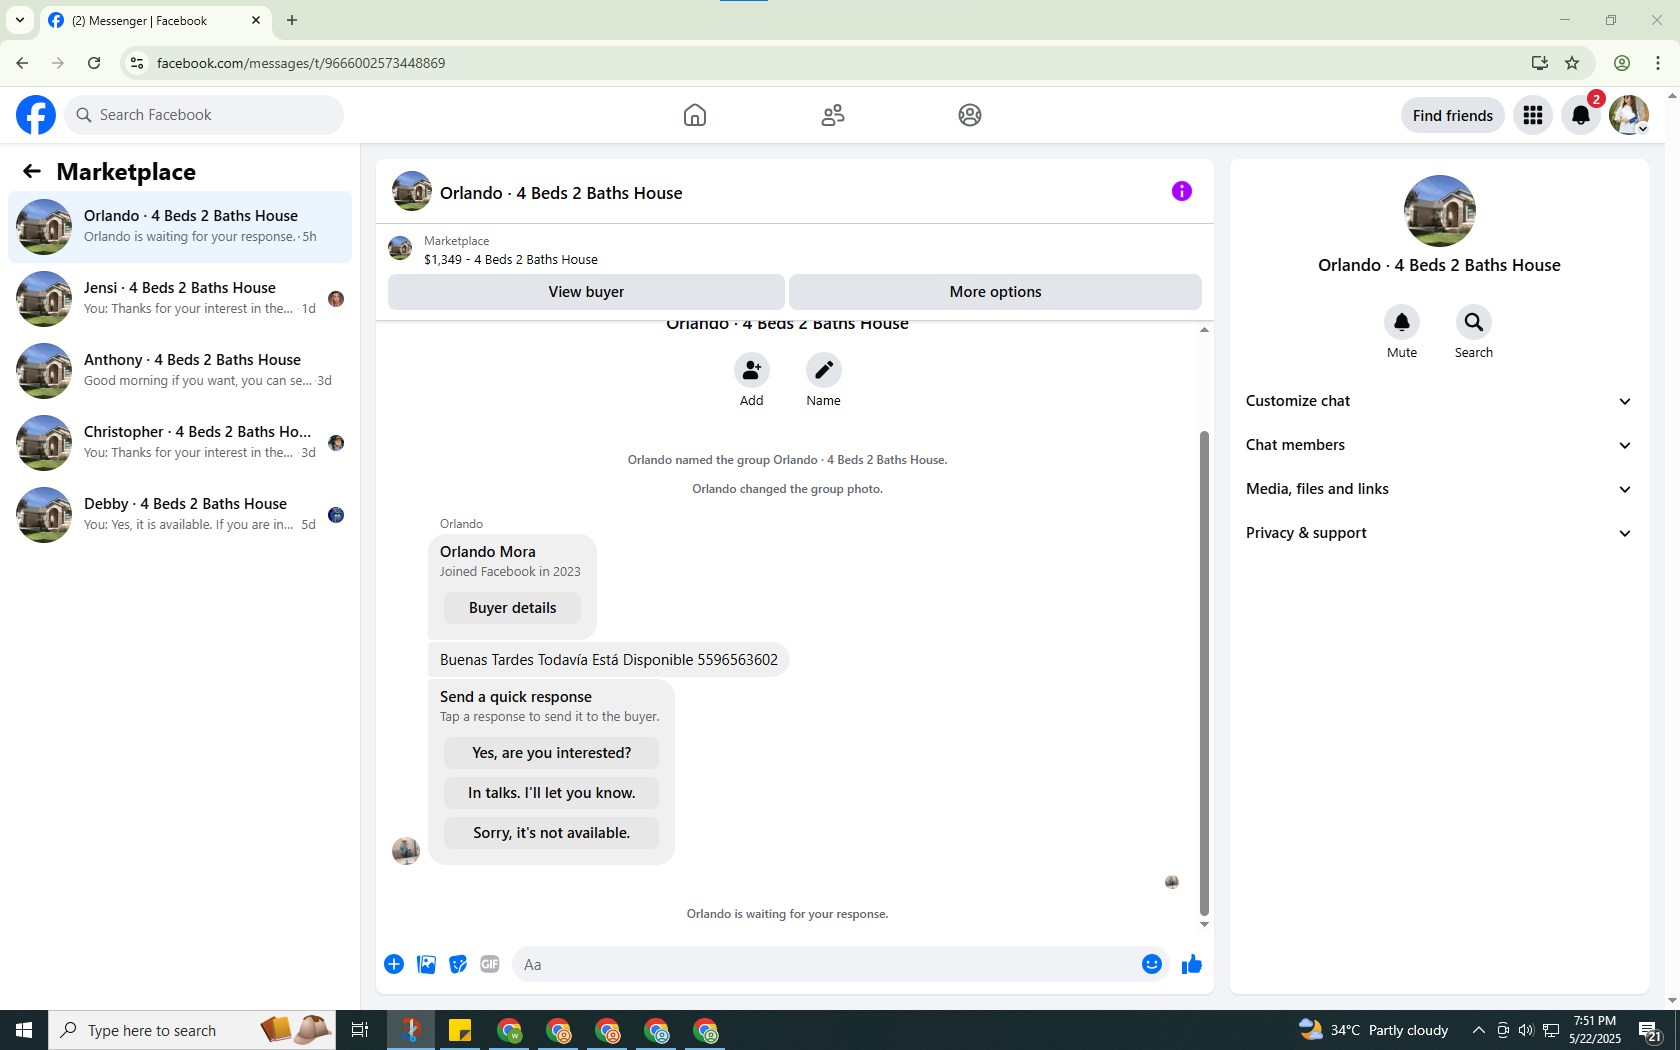Open the Christopher · 4 Beds 2 Baths conversation
This screenshot has height=1050, width=1680.
point(180,443)
